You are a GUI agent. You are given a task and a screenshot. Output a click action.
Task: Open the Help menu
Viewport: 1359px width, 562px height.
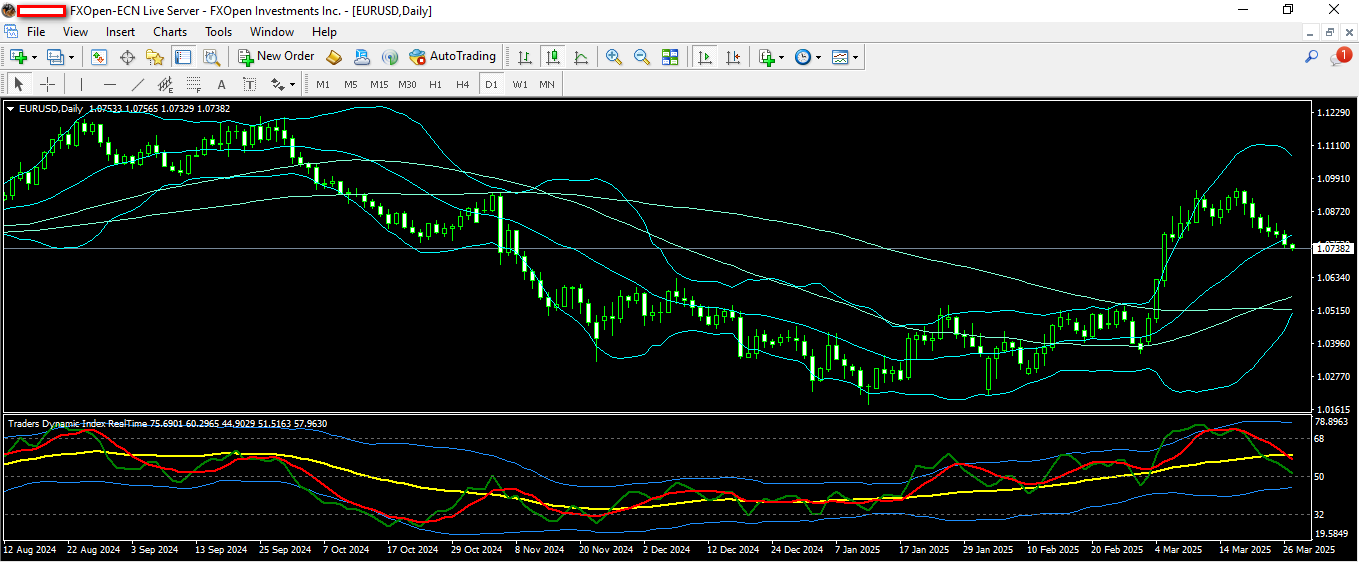click(324, 32)
